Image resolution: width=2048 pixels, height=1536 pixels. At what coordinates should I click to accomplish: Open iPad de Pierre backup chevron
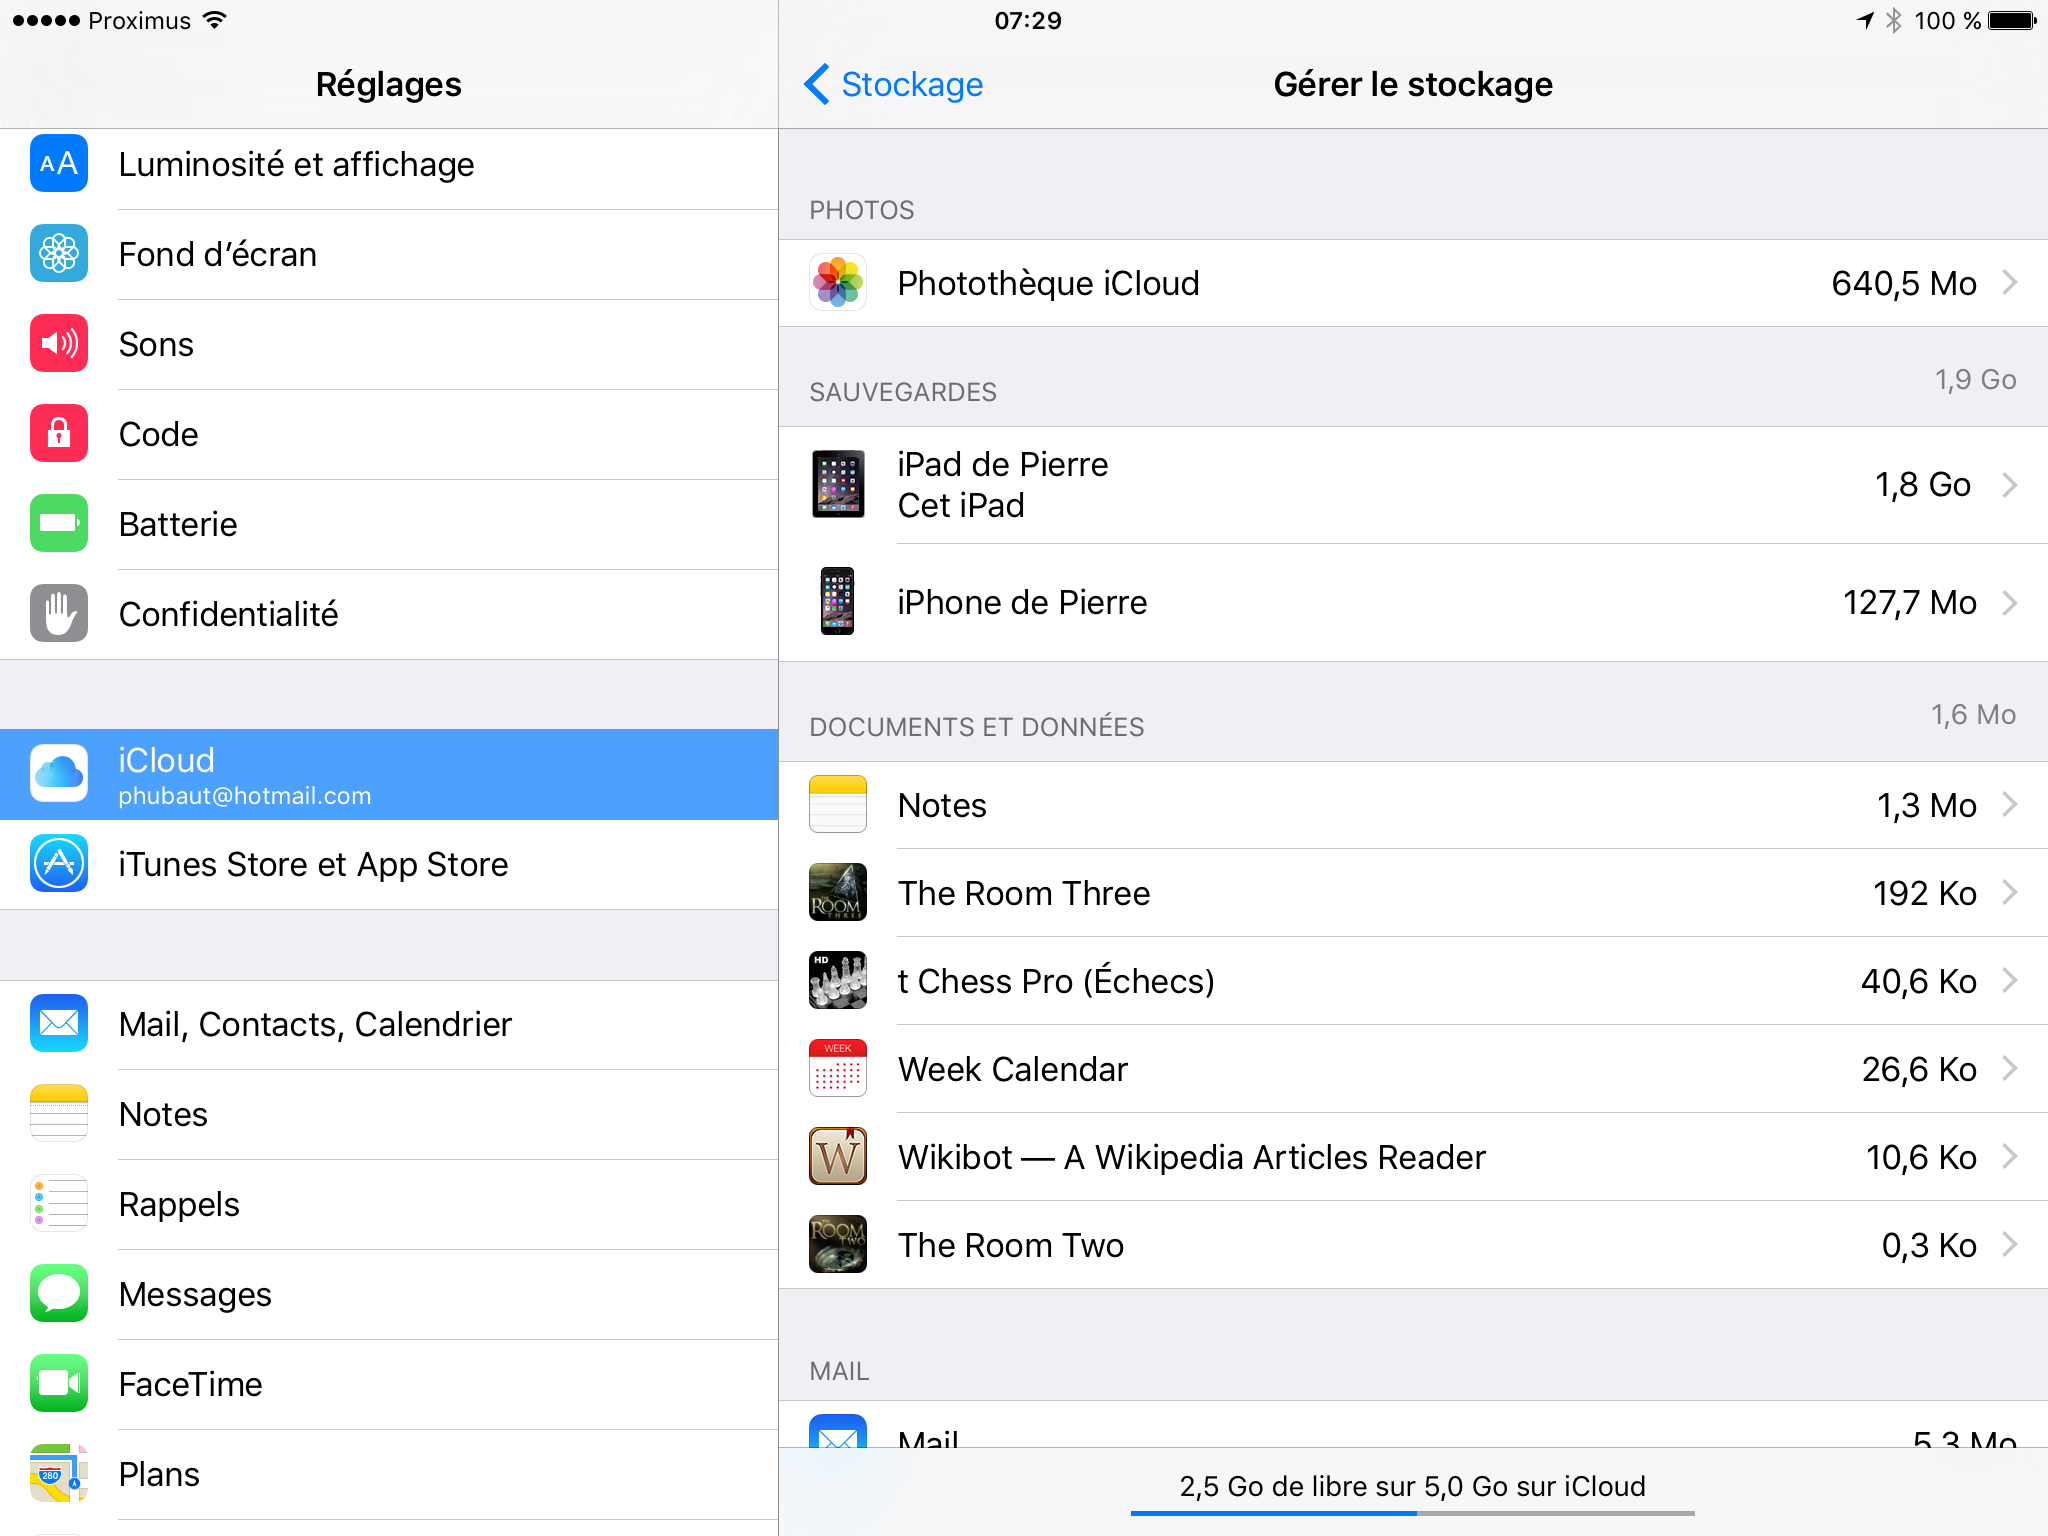click(2009, 485)
